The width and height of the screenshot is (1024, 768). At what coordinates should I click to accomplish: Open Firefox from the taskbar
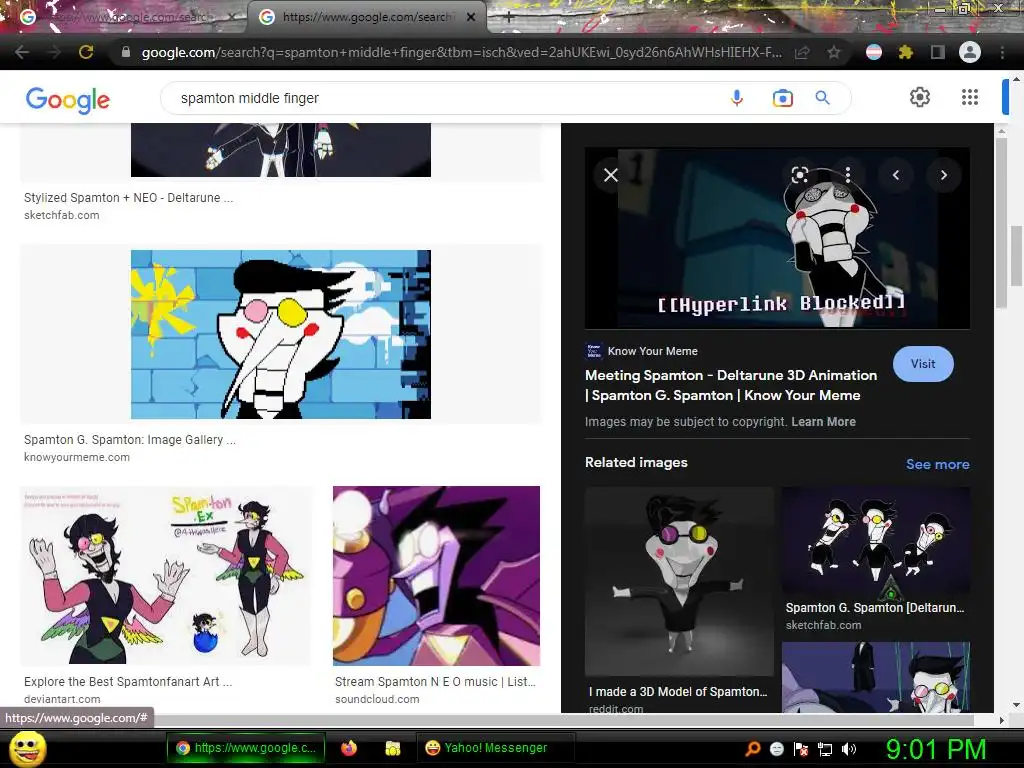(x=349, y=748)
